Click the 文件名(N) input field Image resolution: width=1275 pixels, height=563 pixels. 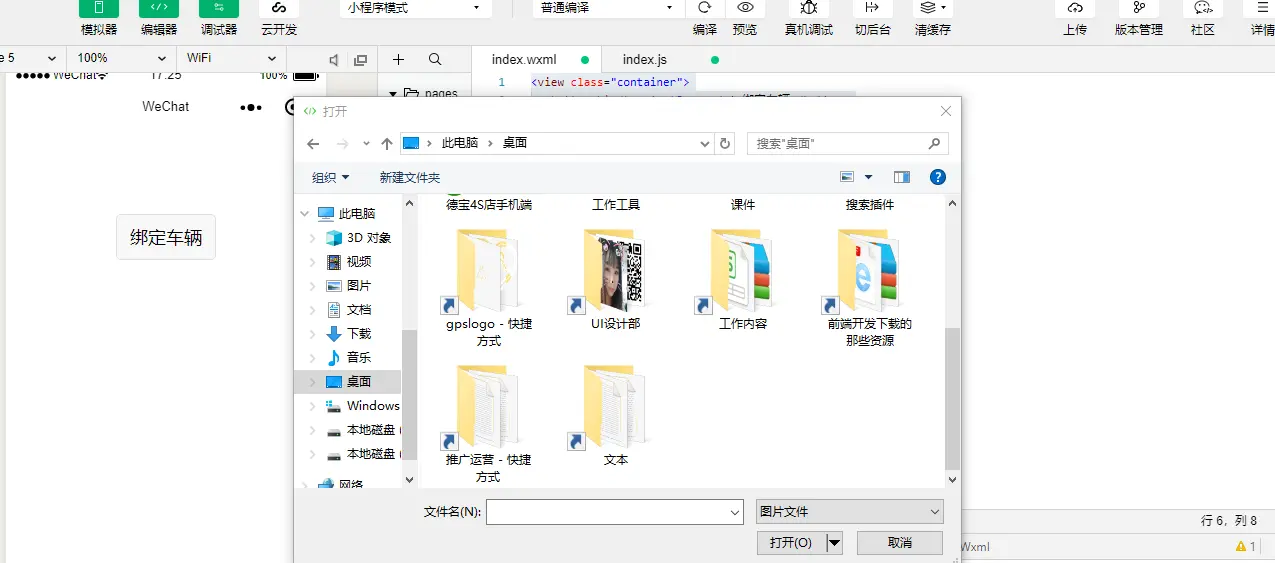(x=615, y=512)
